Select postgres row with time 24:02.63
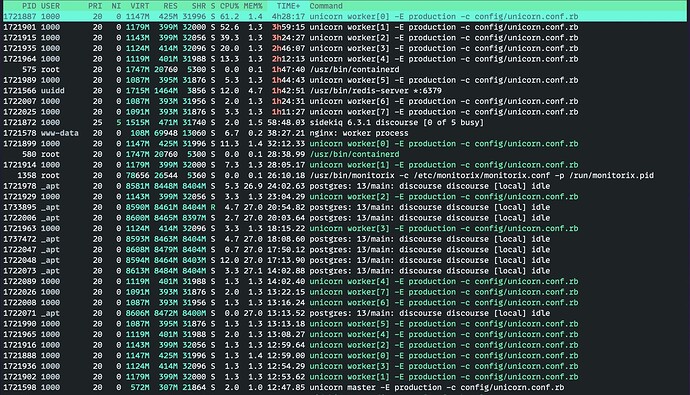The image size is (690, 395). [345, 186]
